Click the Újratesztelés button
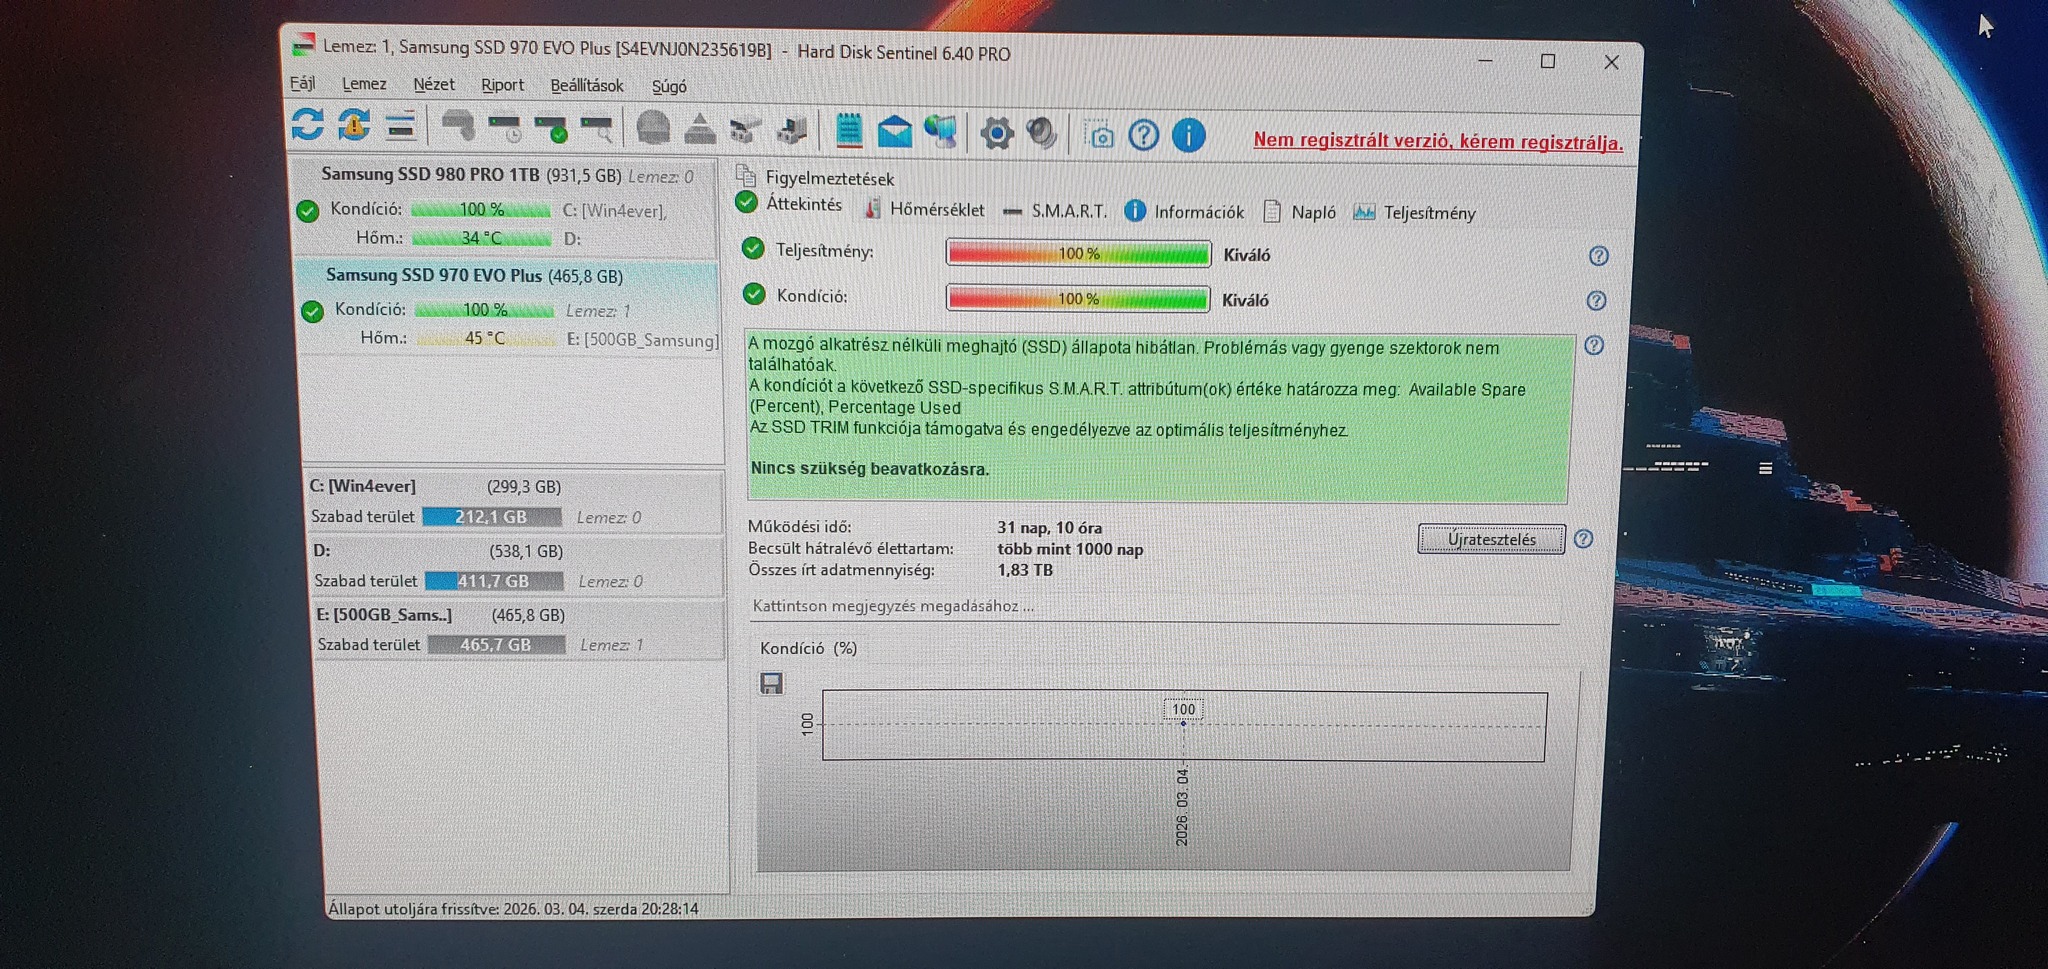Image resolution: width=2048 pixels, height=969 pixels. 1491,539
